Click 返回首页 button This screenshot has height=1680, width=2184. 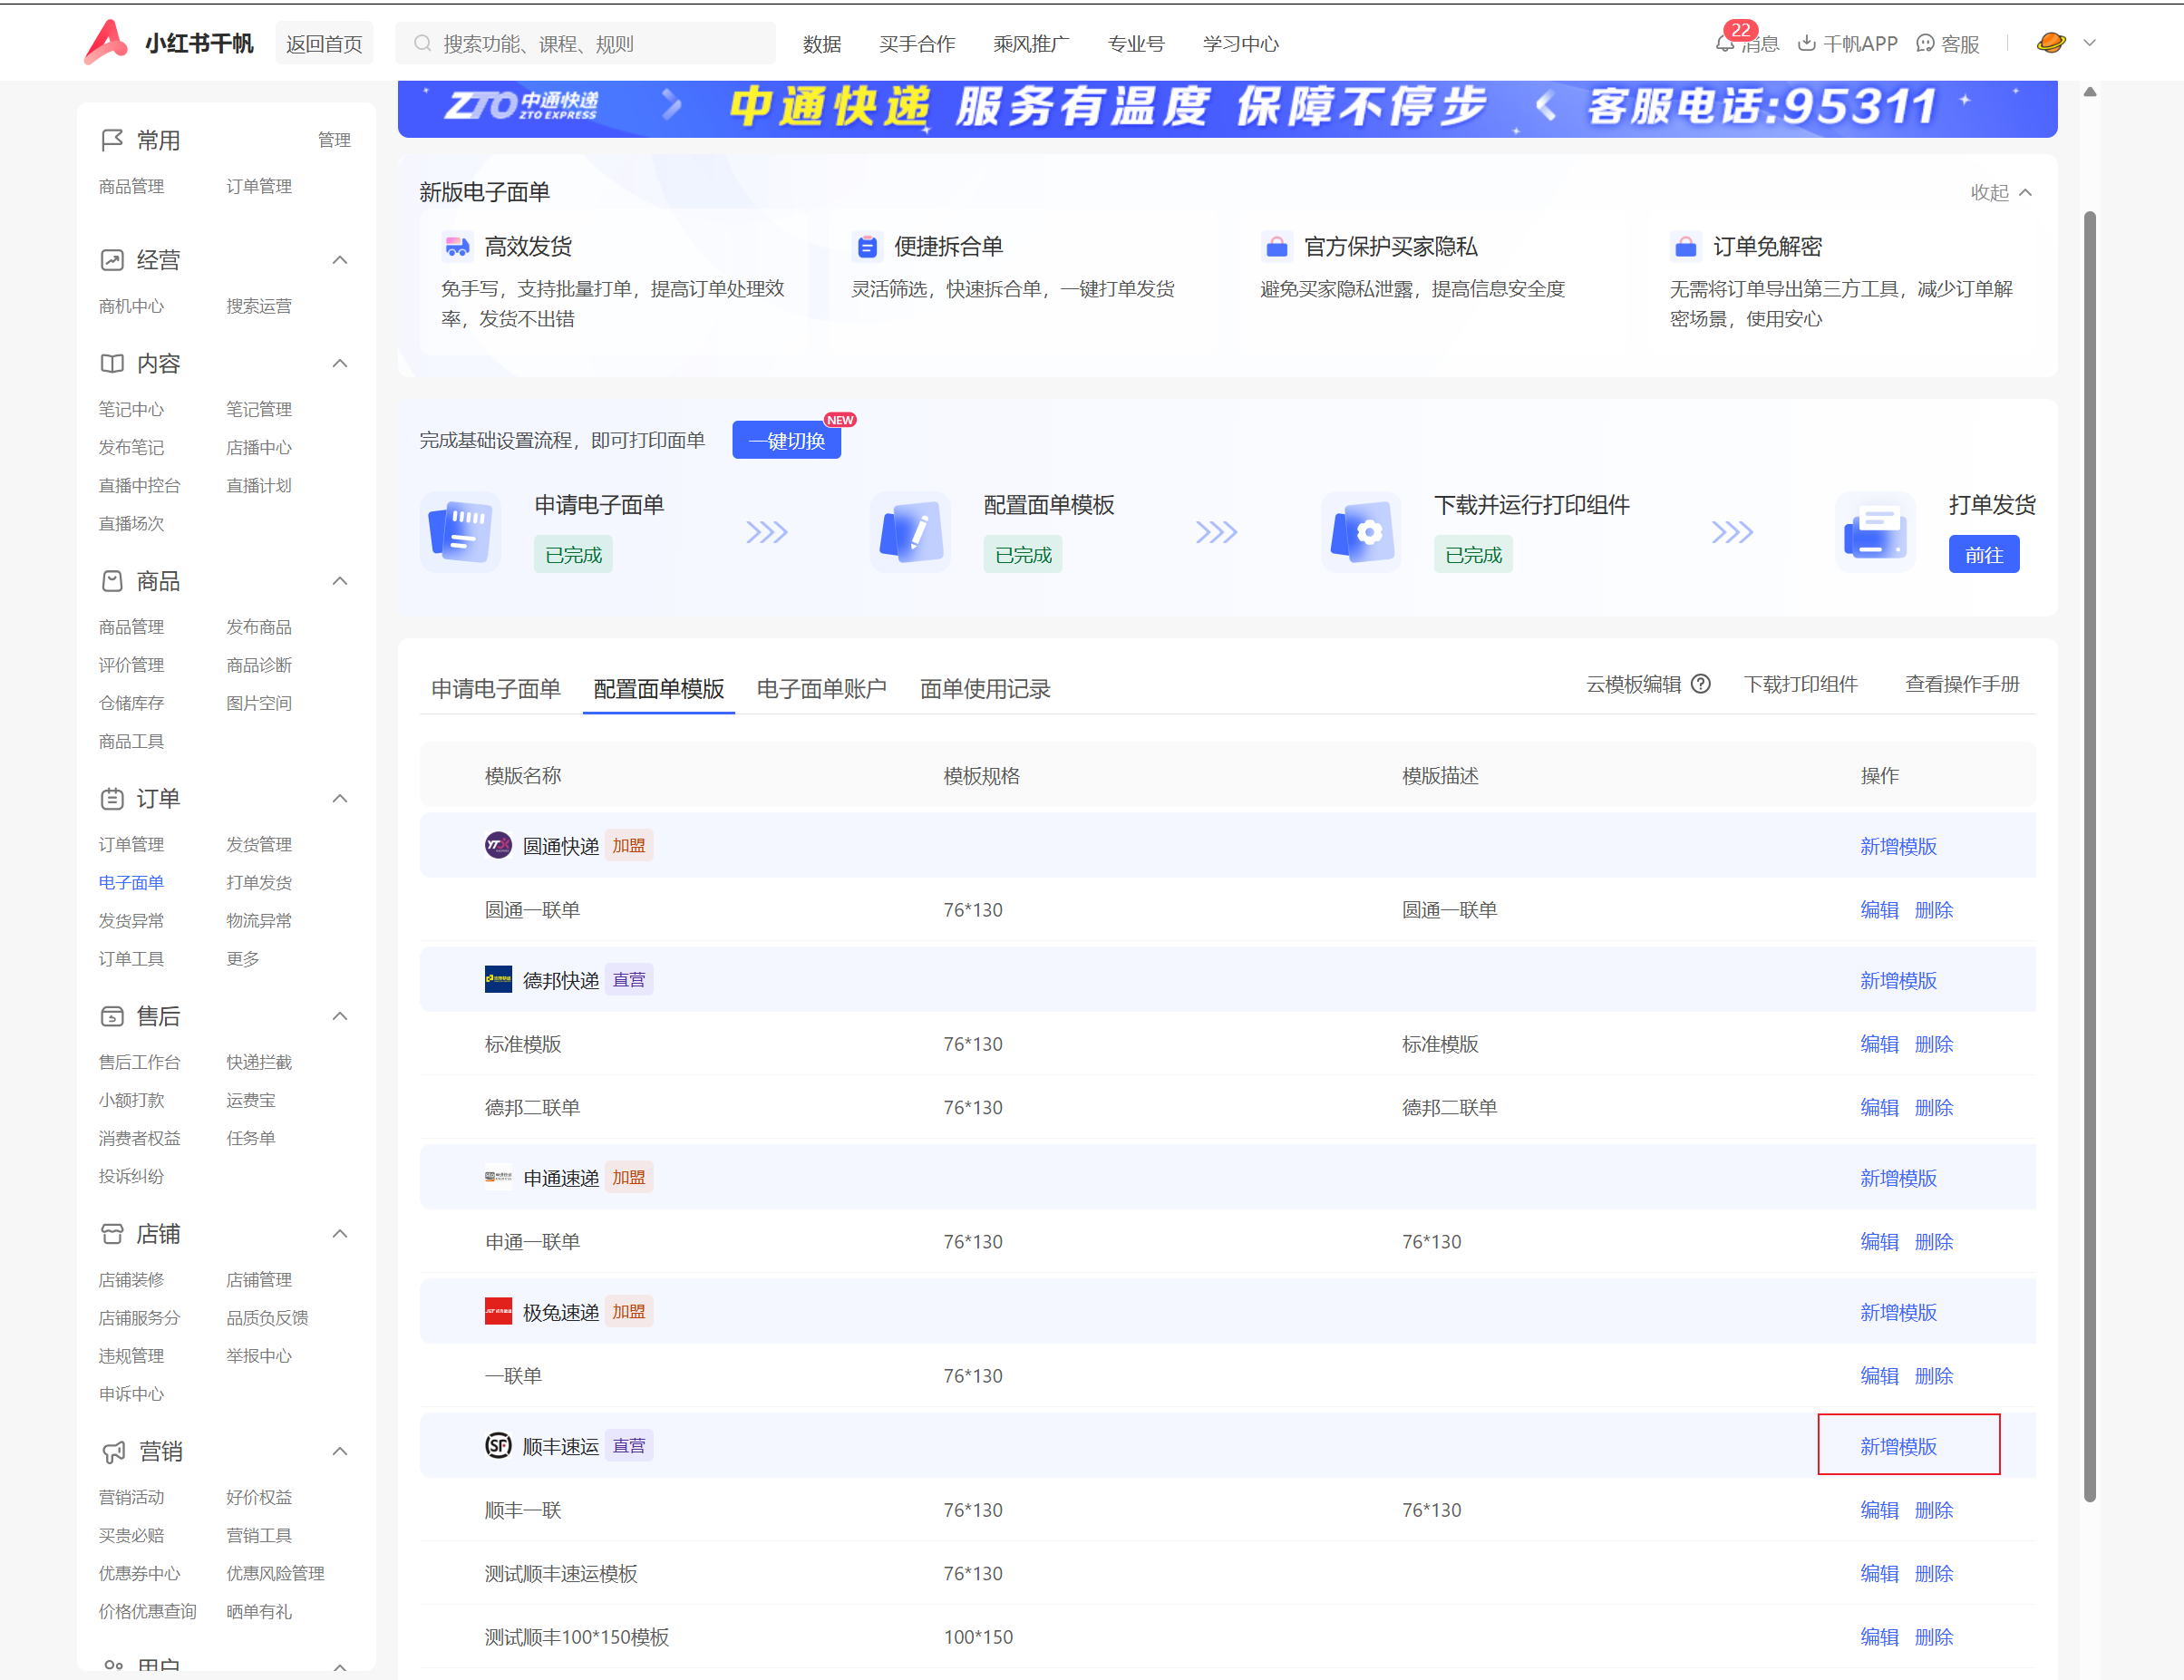[324, 44]
